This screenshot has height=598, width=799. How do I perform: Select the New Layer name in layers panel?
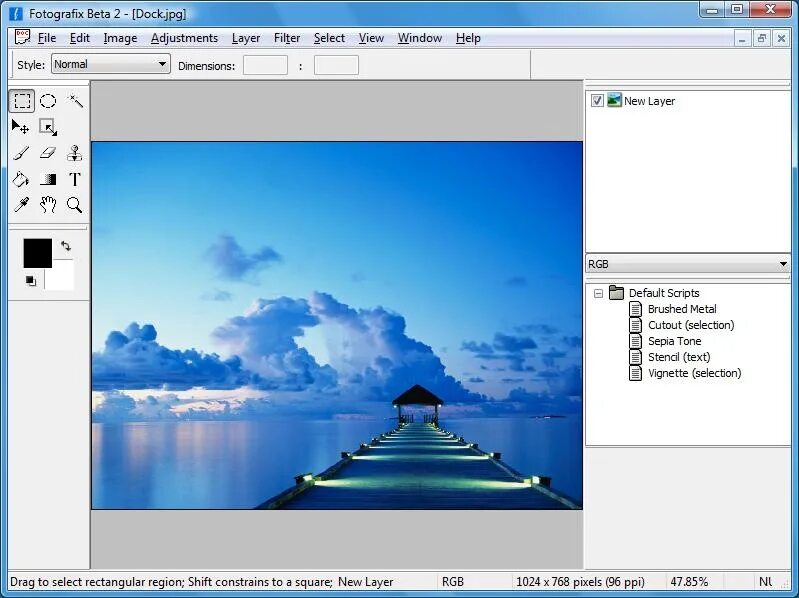coord(649,101)
